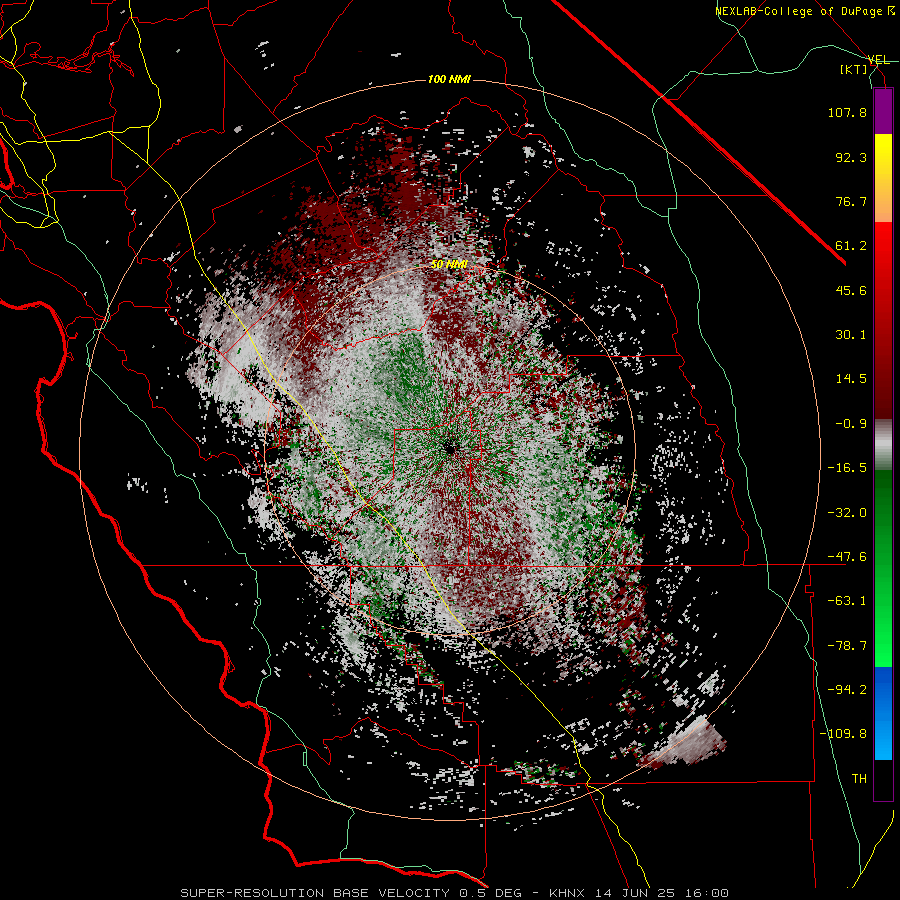Select the 92.3 legend value
The height and width of the screenshot is (900, 900).
851,157
